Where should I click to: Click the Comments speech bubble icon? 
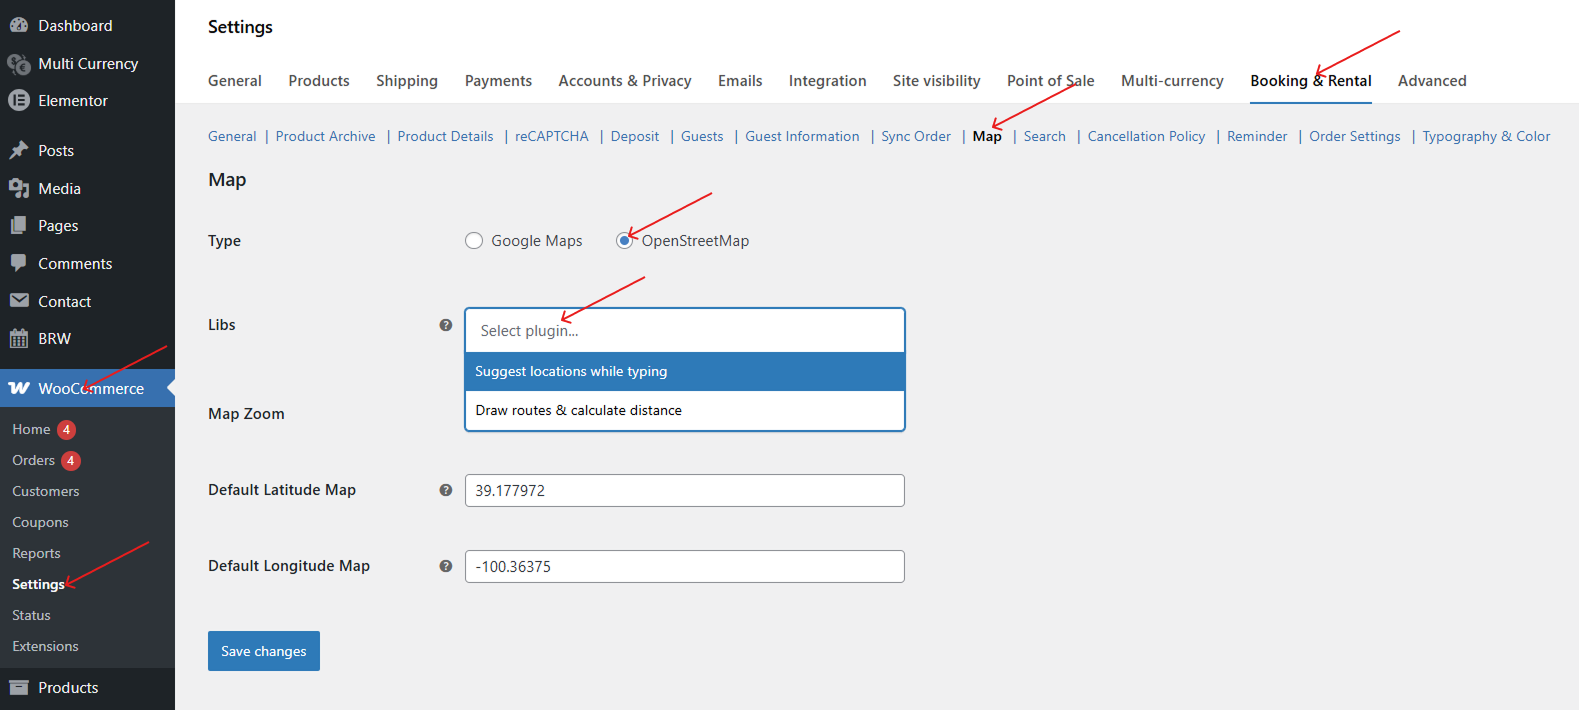point(19,263)
